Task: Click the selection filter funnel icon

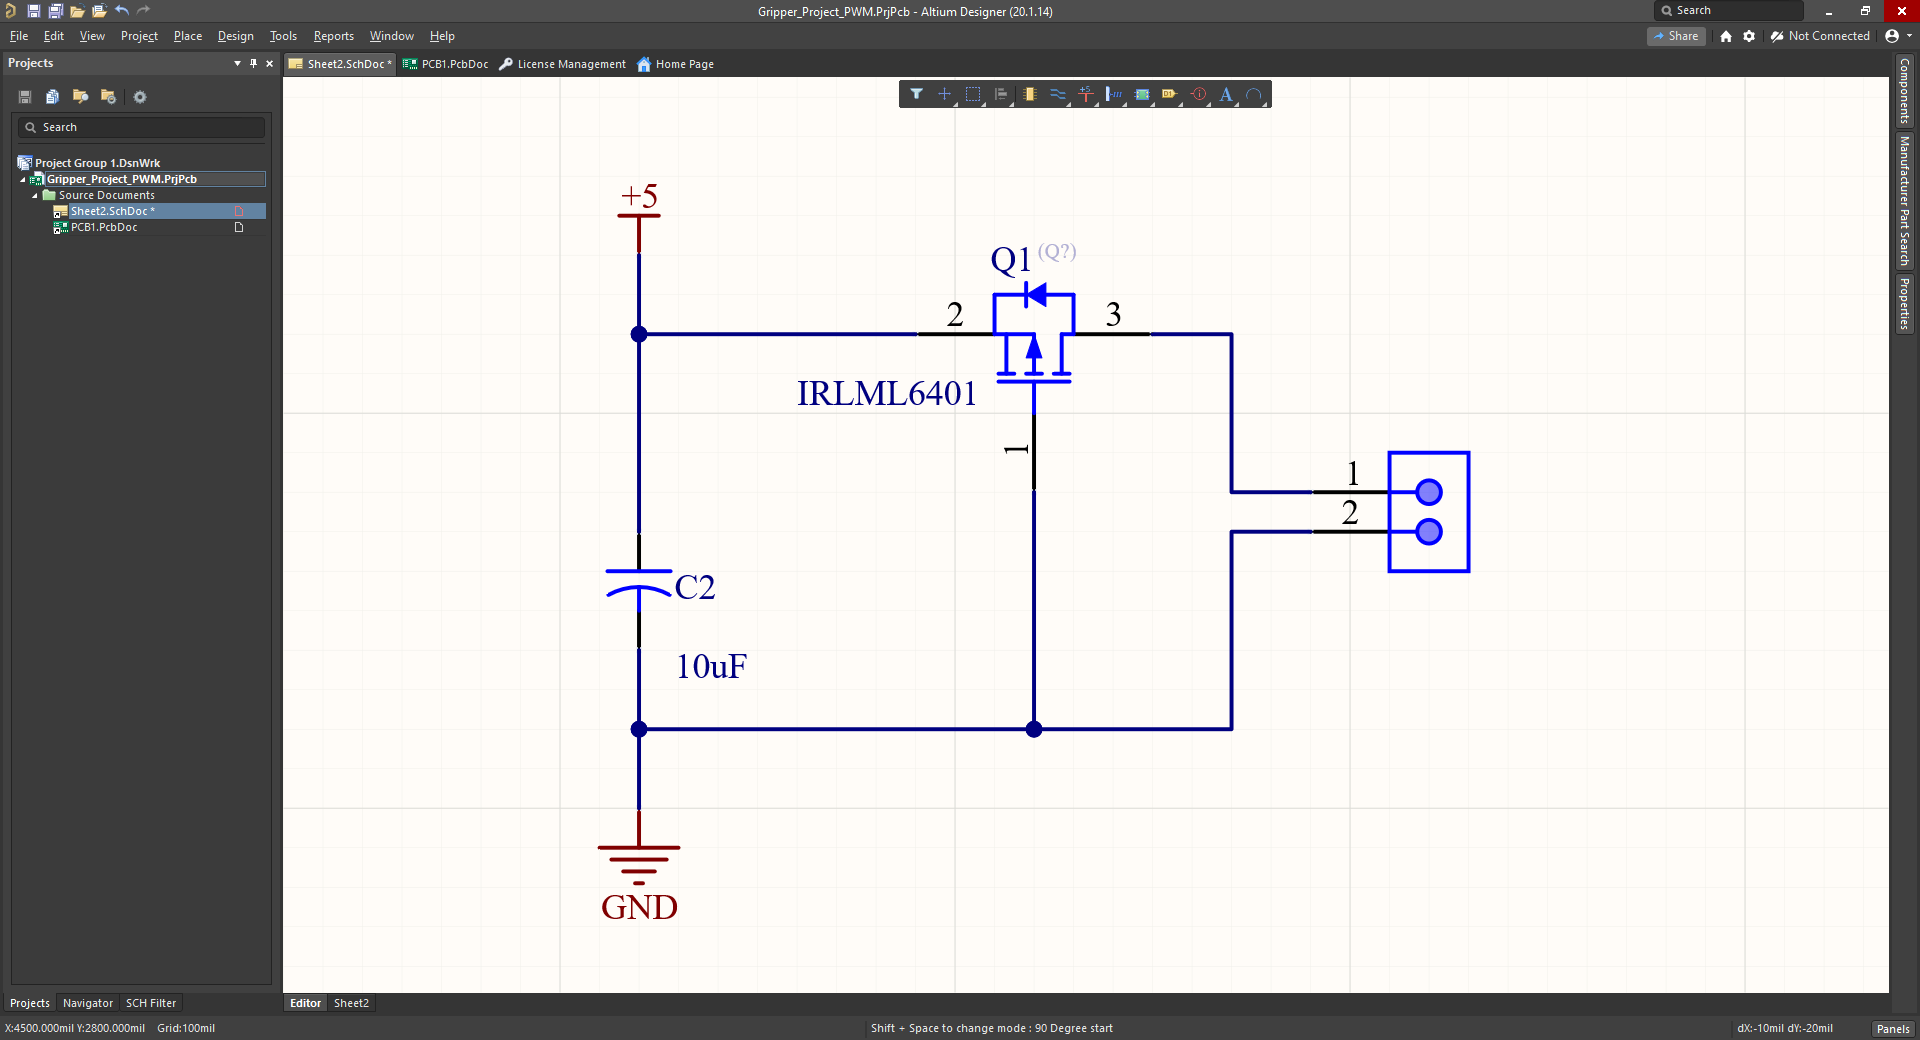Action: (916, 94)
